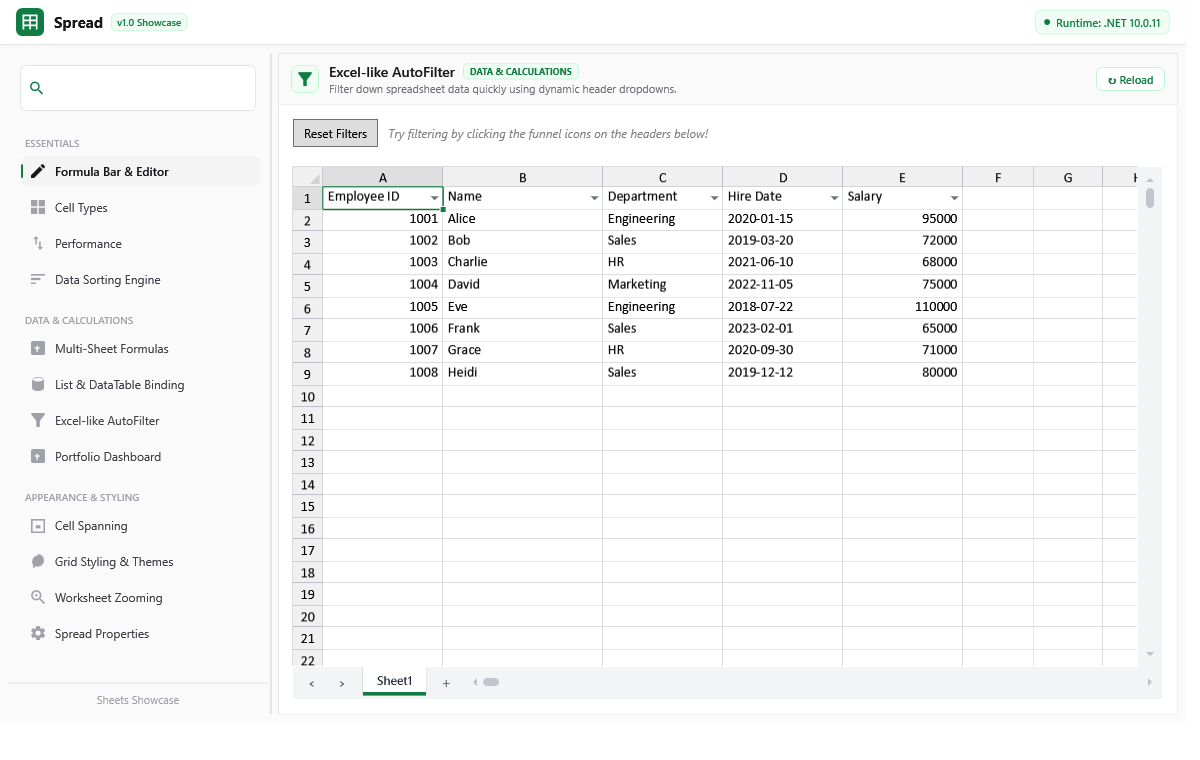Click the green Spread app logo icon
Image resolution: width=1200 pixels, height=760 pixels.
tap(30, 22)
